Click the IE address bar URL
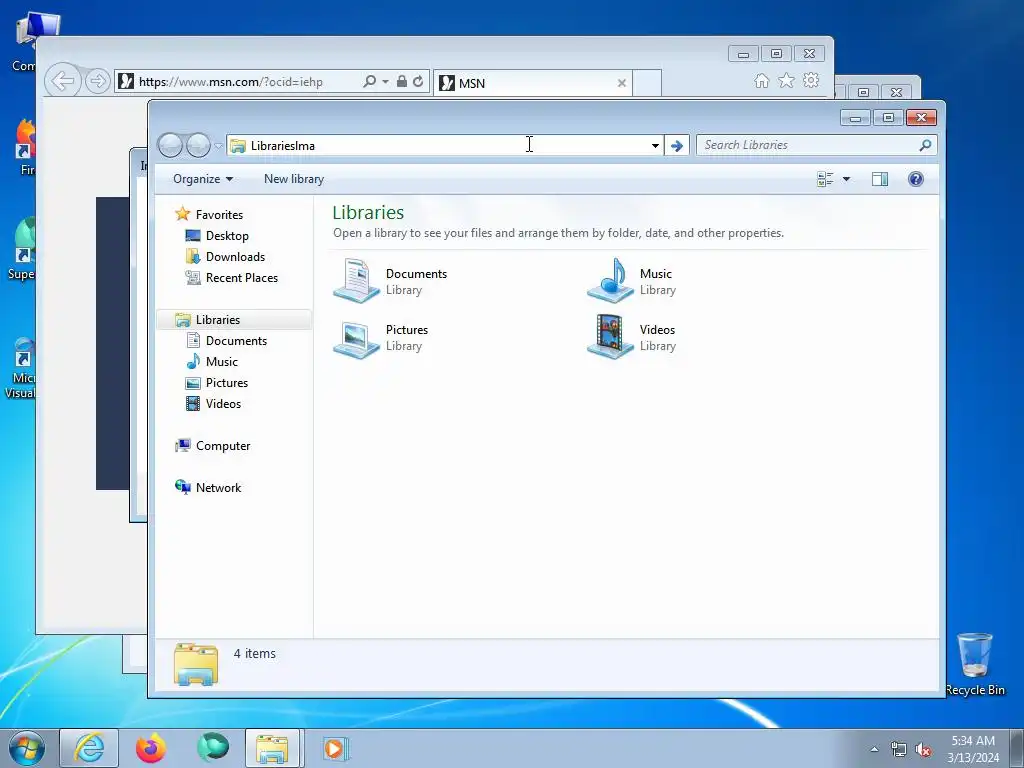 tap(231, 82)
